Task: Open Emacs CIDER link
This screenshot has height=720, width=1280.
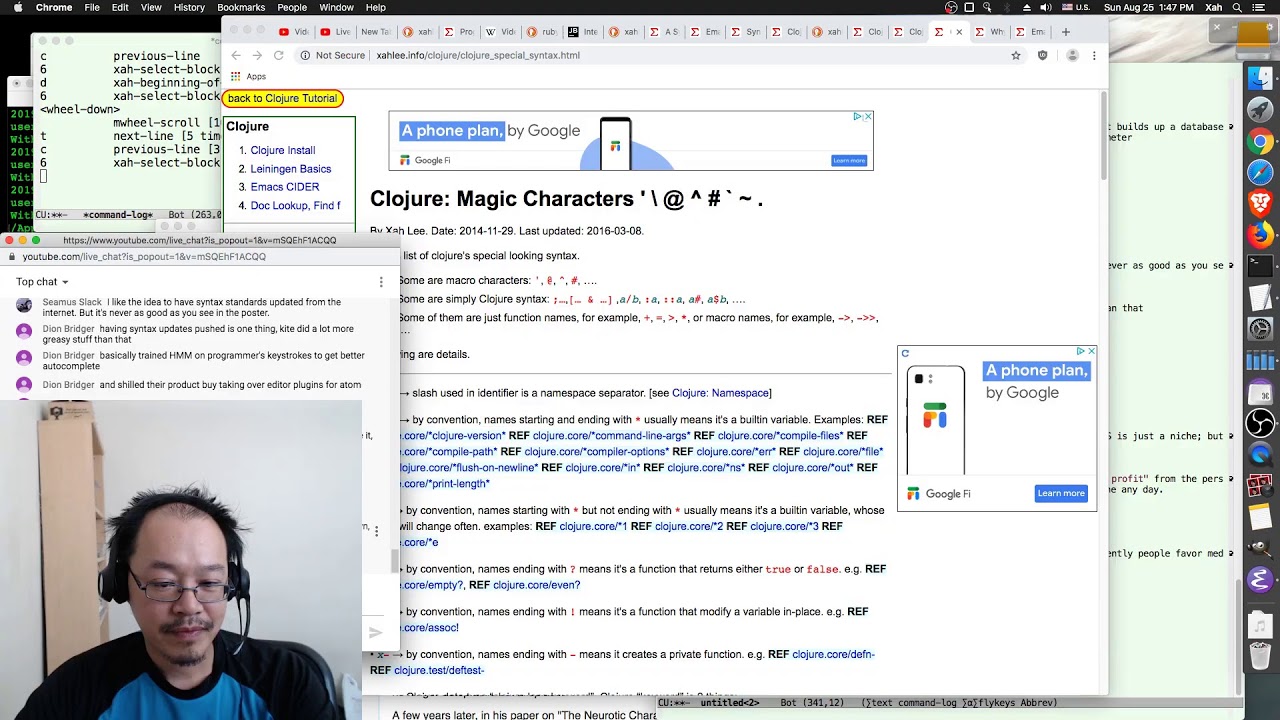Action: click(285, 187)
